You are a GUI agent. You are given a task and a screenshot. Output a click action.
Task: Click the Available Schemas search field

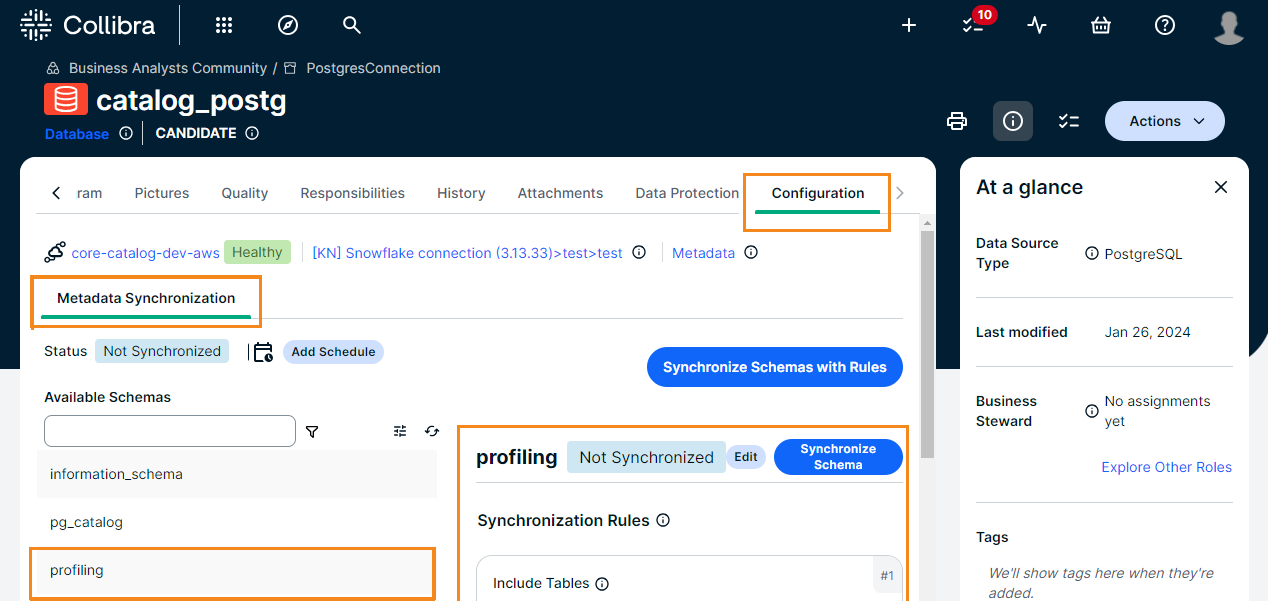(x=170, y=431)
